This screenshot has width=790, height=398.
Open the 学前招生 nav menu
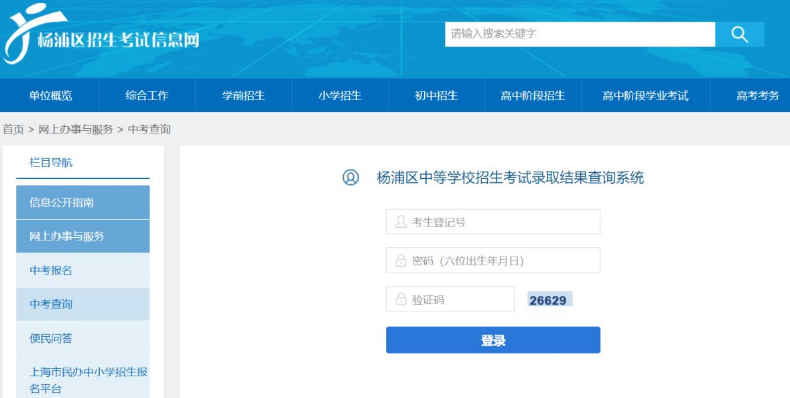pos(243,95)
